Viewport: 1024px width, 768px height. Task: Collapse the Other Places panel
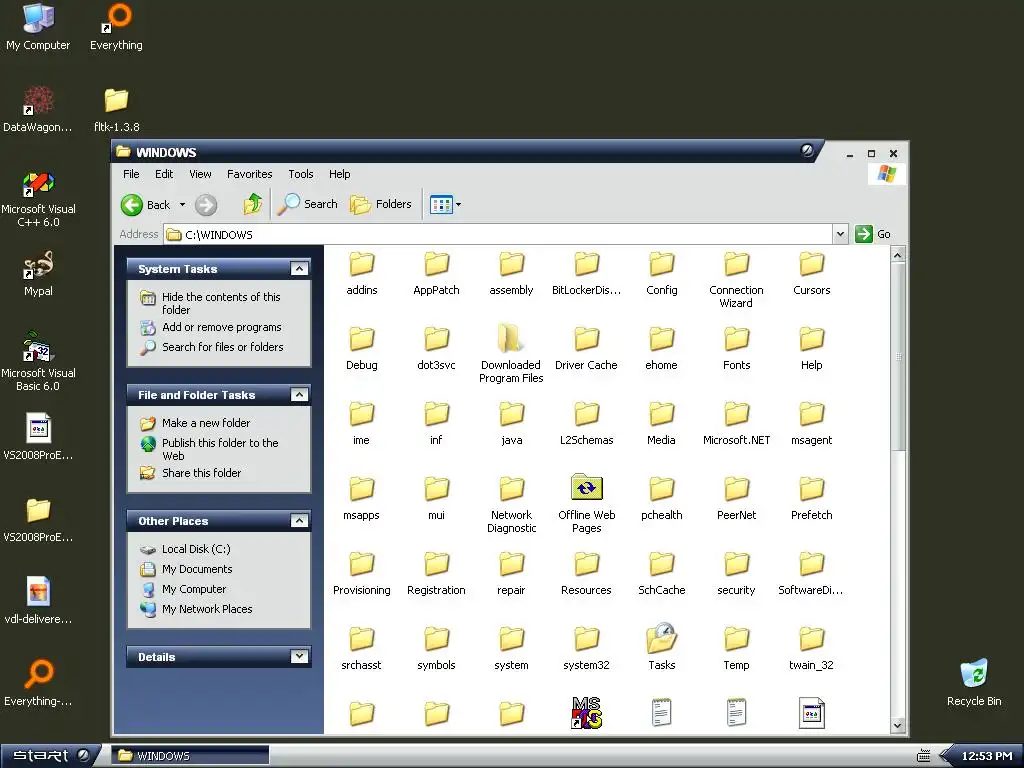[x=299, y=520]
